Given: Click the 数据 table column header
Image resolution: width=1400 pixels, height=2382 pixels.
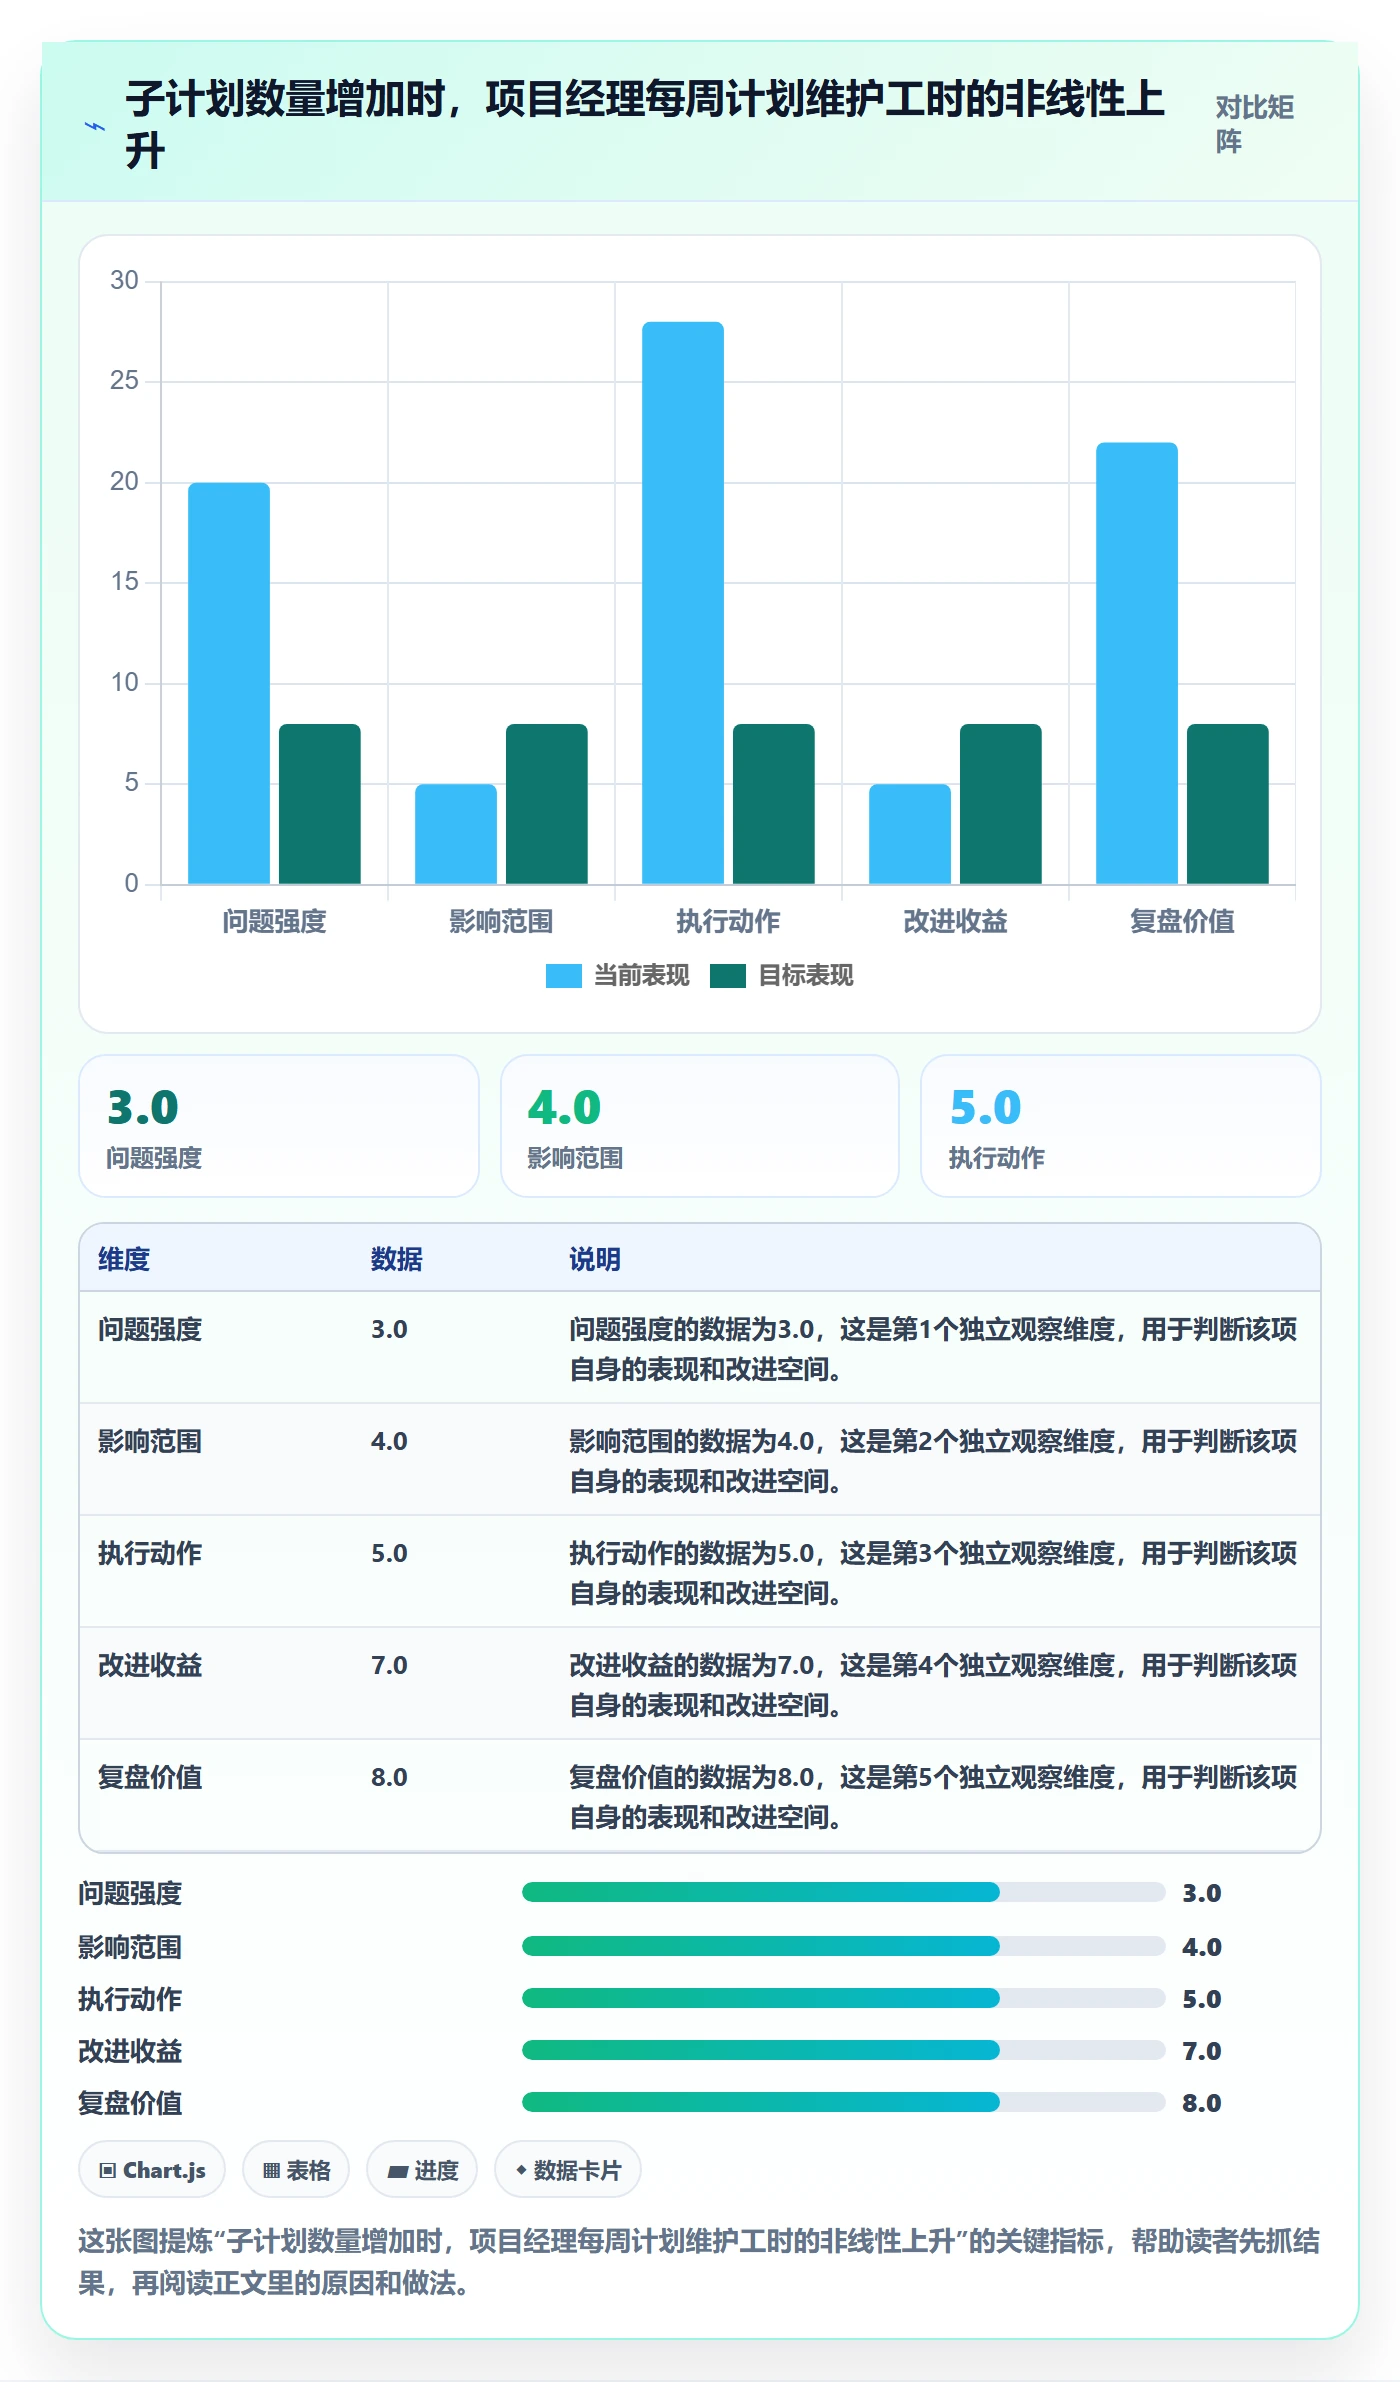Looking at the screenshot, I should pos(397,1259).
